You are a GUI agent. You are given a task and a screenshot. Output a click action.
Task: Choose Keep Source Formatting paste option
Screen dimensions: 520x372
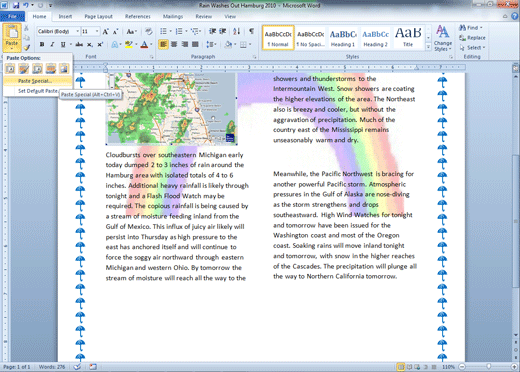(x=10, y=69)
